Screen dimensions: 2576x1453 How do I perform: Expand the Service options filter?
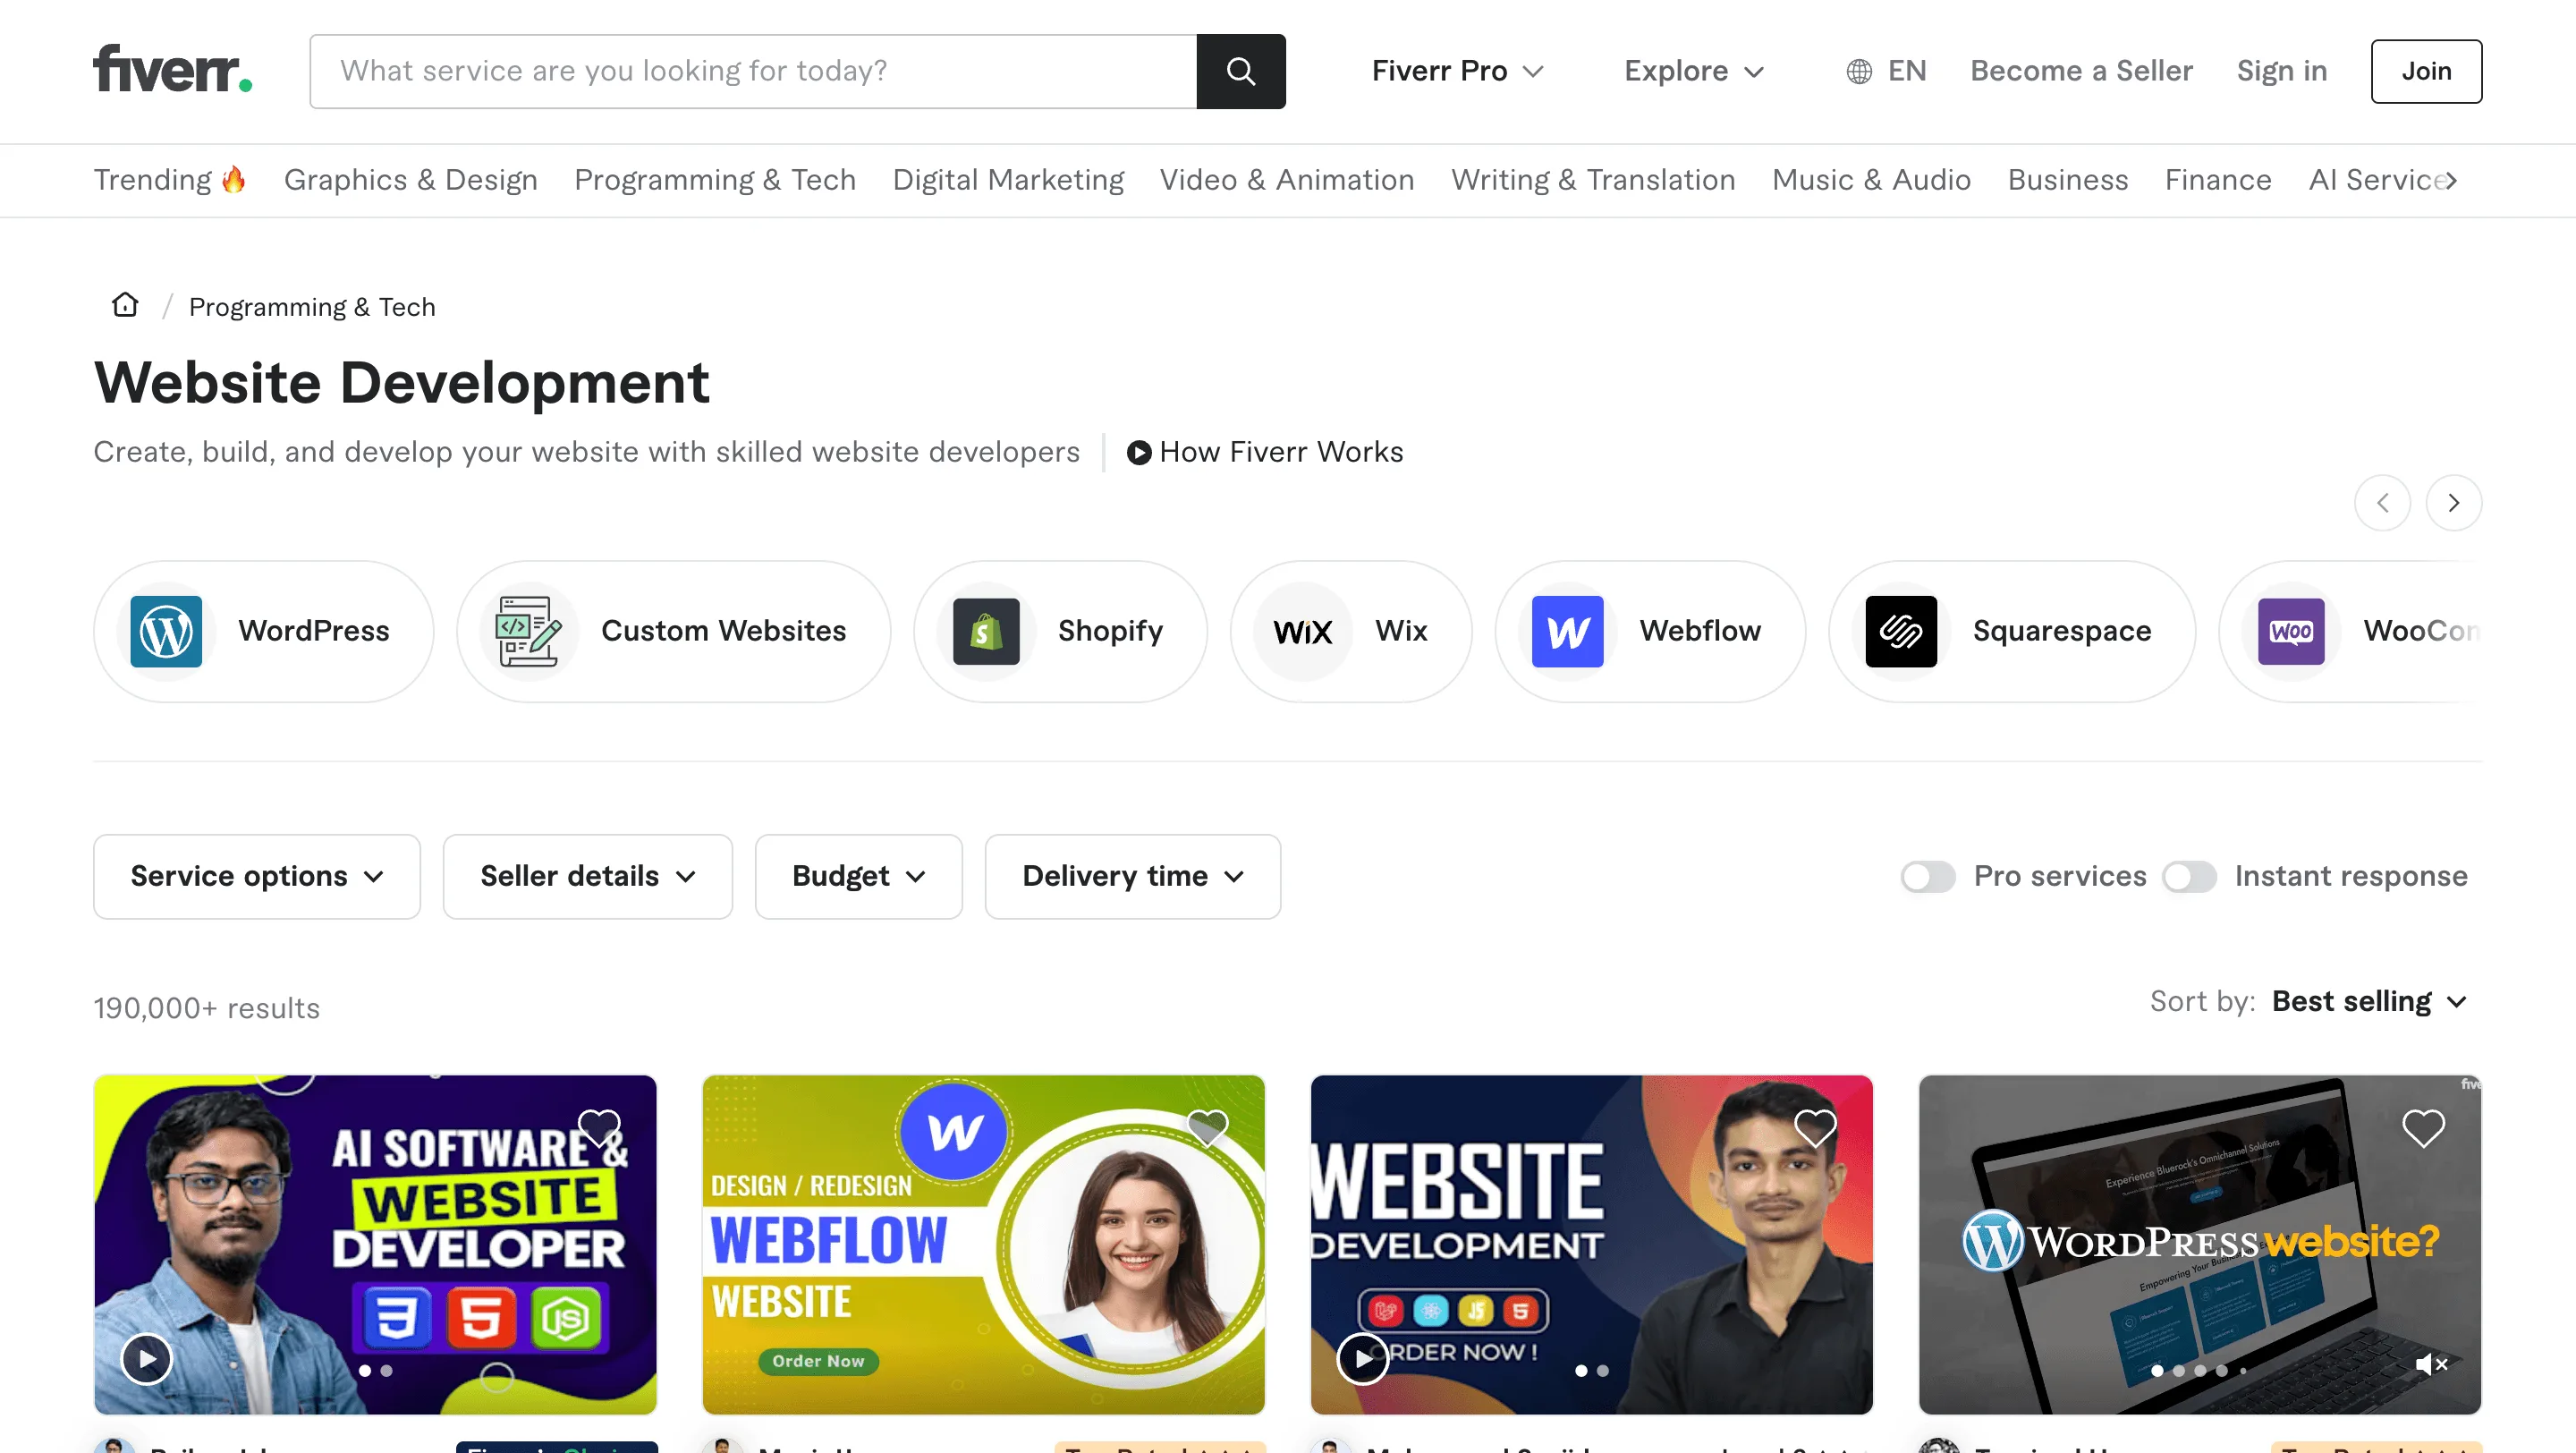(257, 877)
